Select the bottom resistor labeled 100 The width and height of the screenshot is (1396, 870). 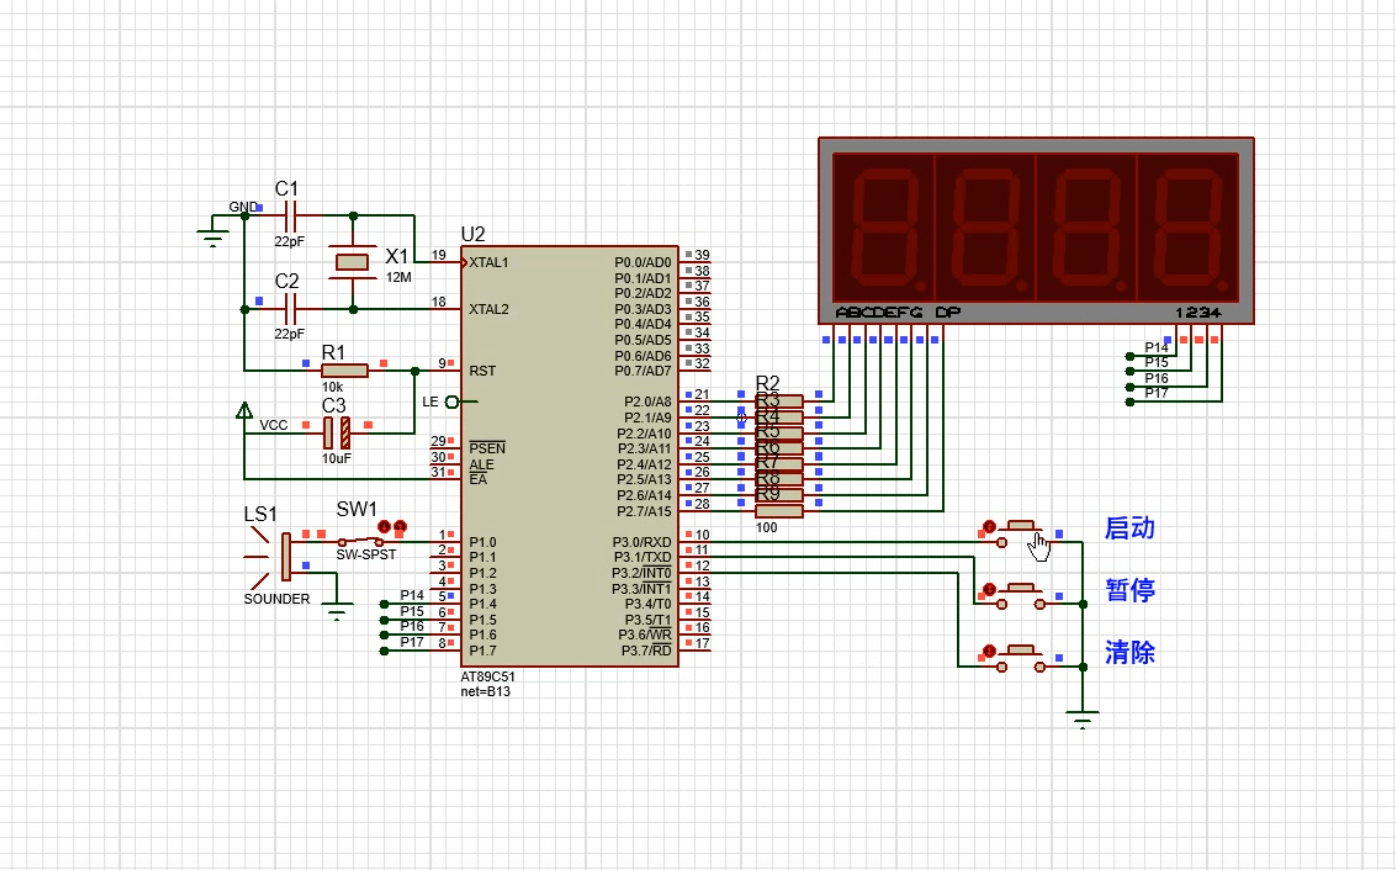(x=779, y=511)
